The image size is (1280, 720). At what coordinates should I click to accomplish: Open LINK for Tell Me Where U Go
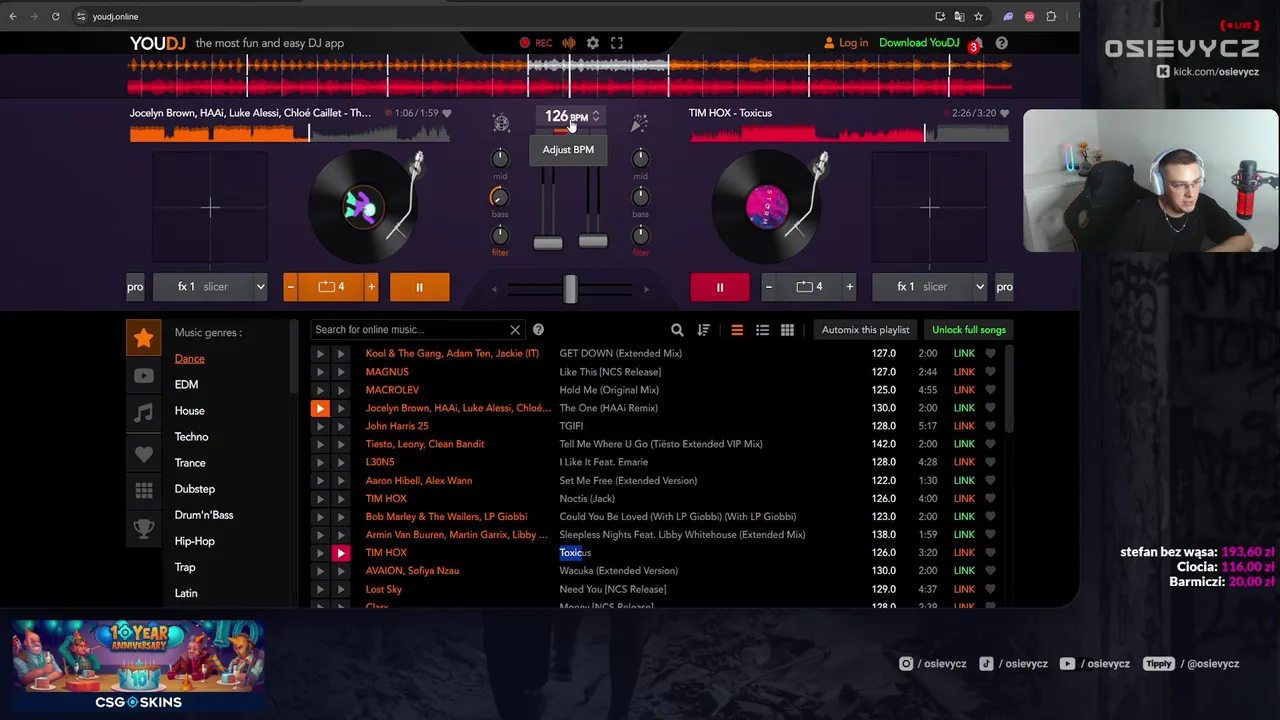(964, 444)
